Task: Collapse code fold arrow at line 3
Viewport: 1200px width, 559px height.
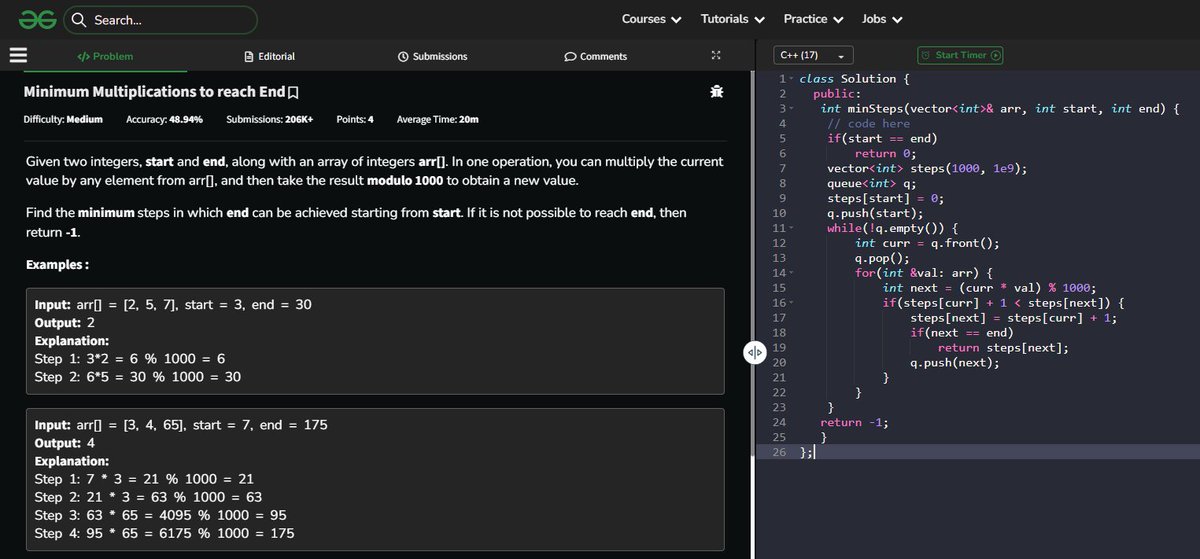Action: click(x=791, y=108)
